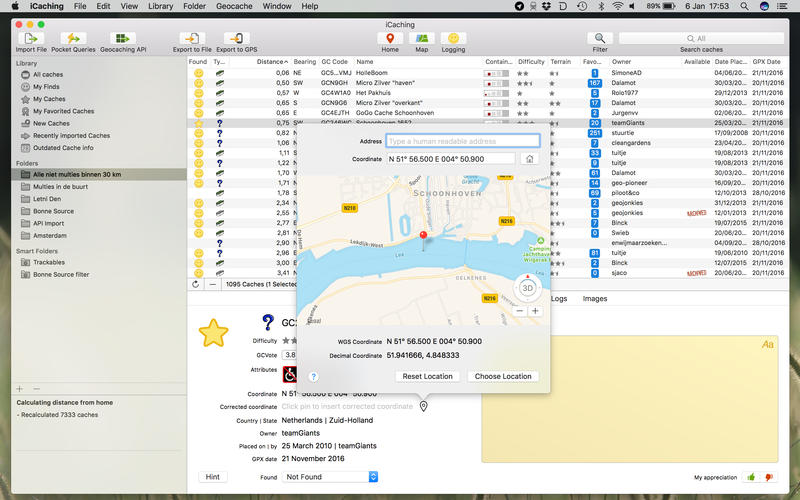Click the green thumbs-up appreciation button
Image resolution: width=800 pixels, height=500 pixels.
751,478
